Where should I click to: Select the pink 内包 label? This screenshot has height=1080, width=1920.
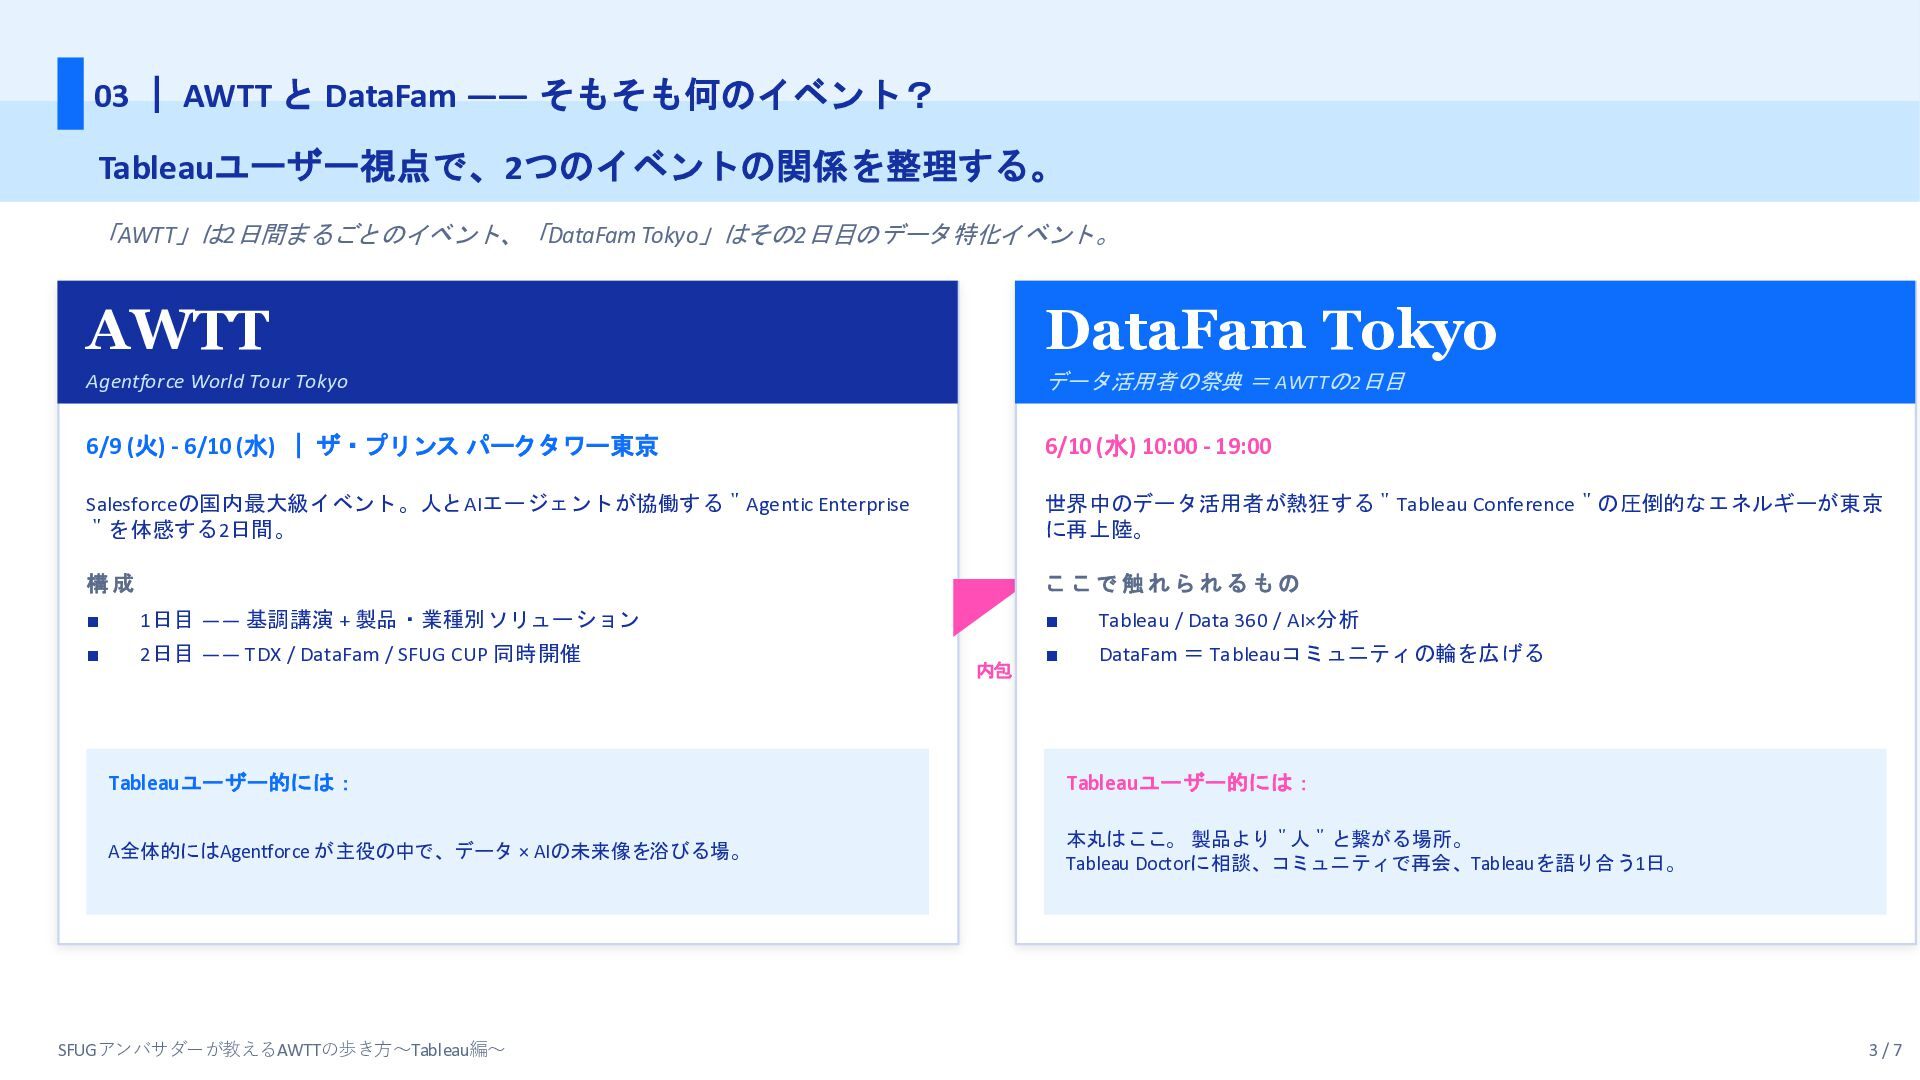tap(994, 671)
